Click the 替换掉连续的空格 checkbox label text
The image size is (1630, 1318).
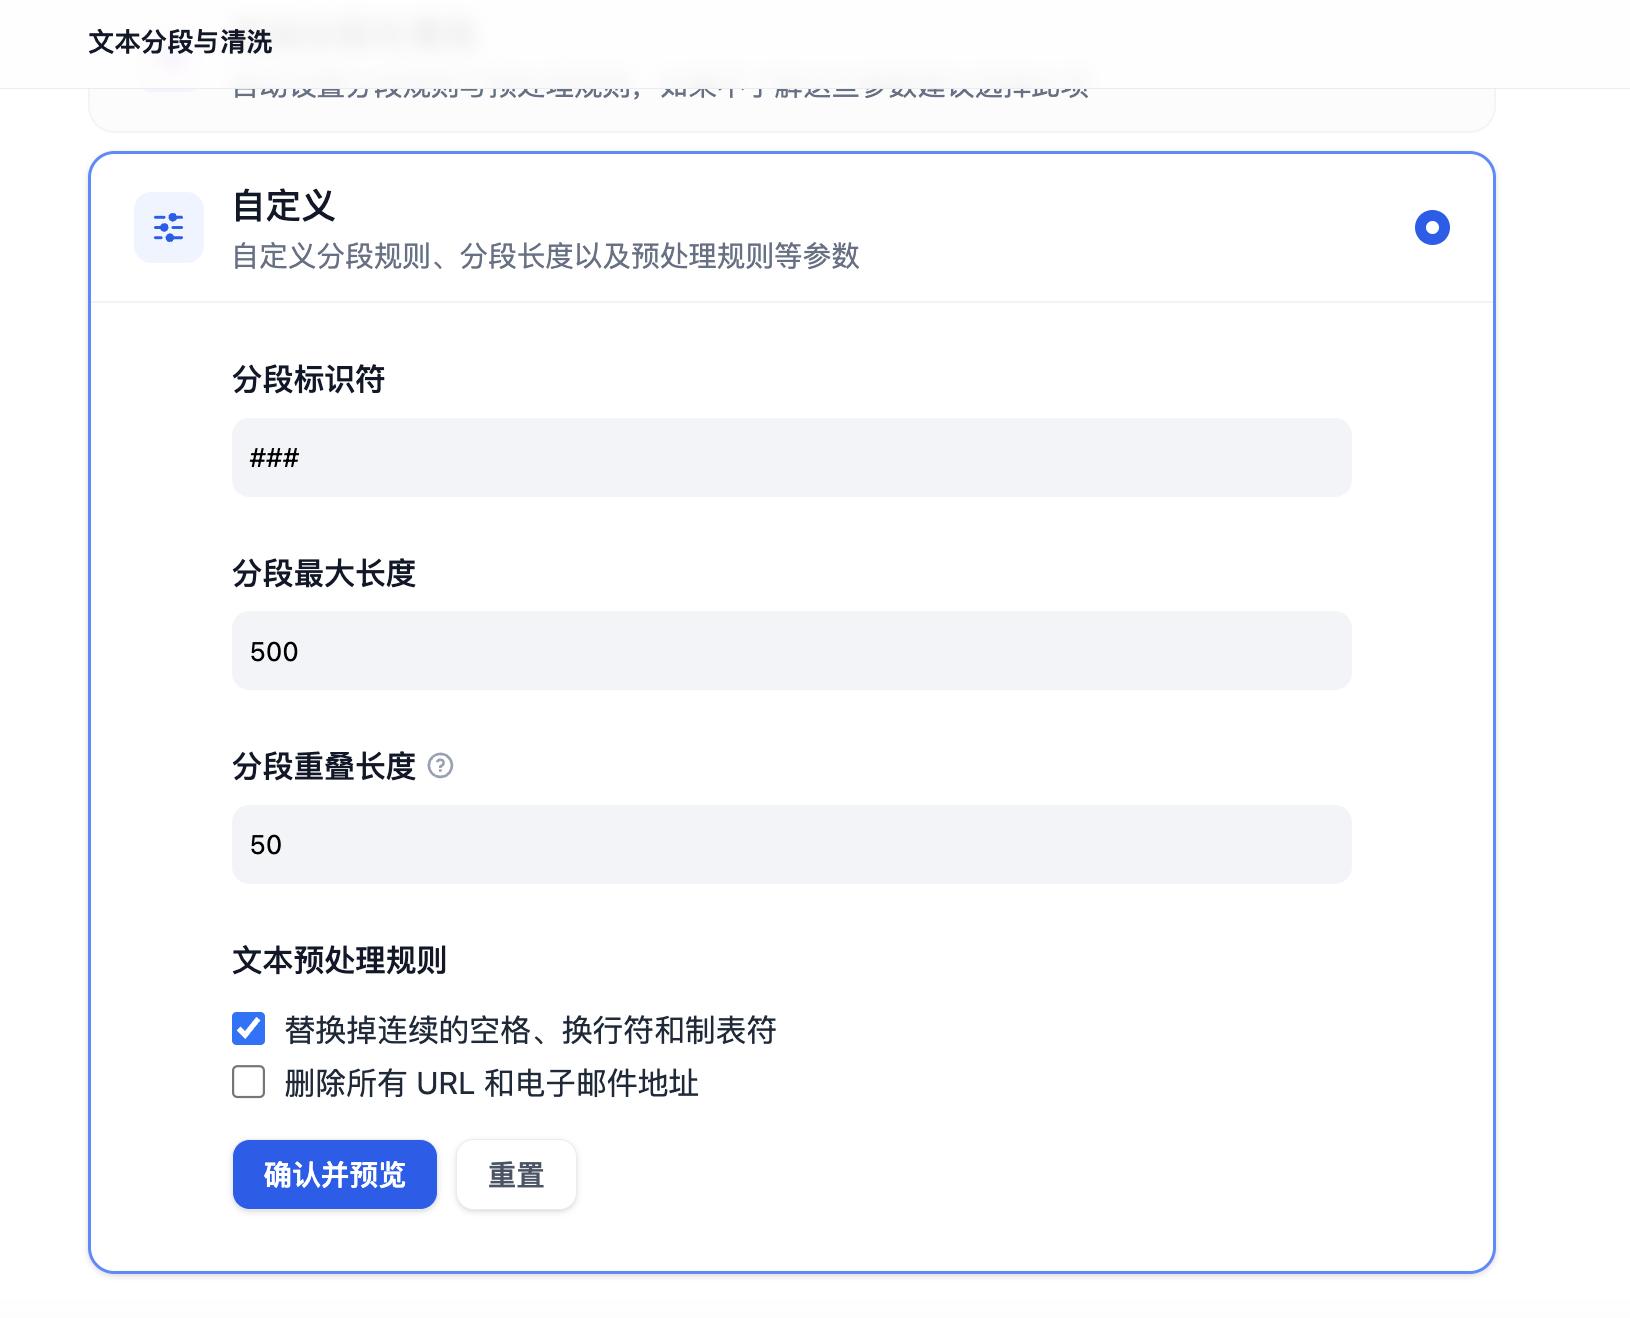(530, 1030)
